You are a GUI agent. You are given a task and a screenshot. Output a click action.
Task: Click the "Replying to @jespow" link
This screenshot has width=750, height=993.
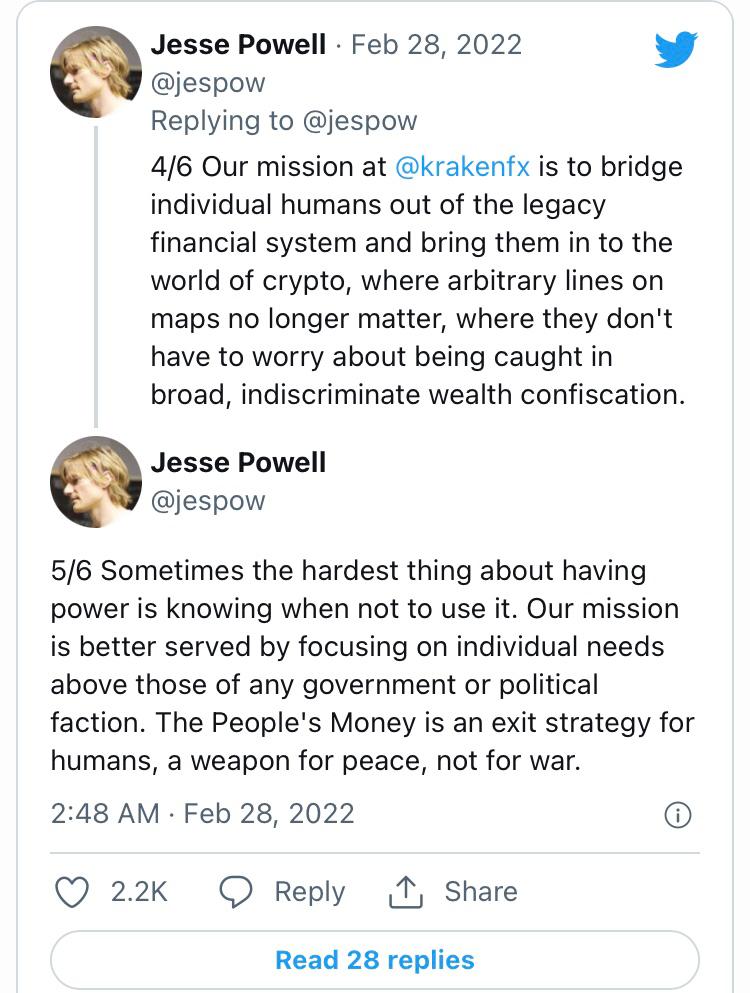[284, 121]
